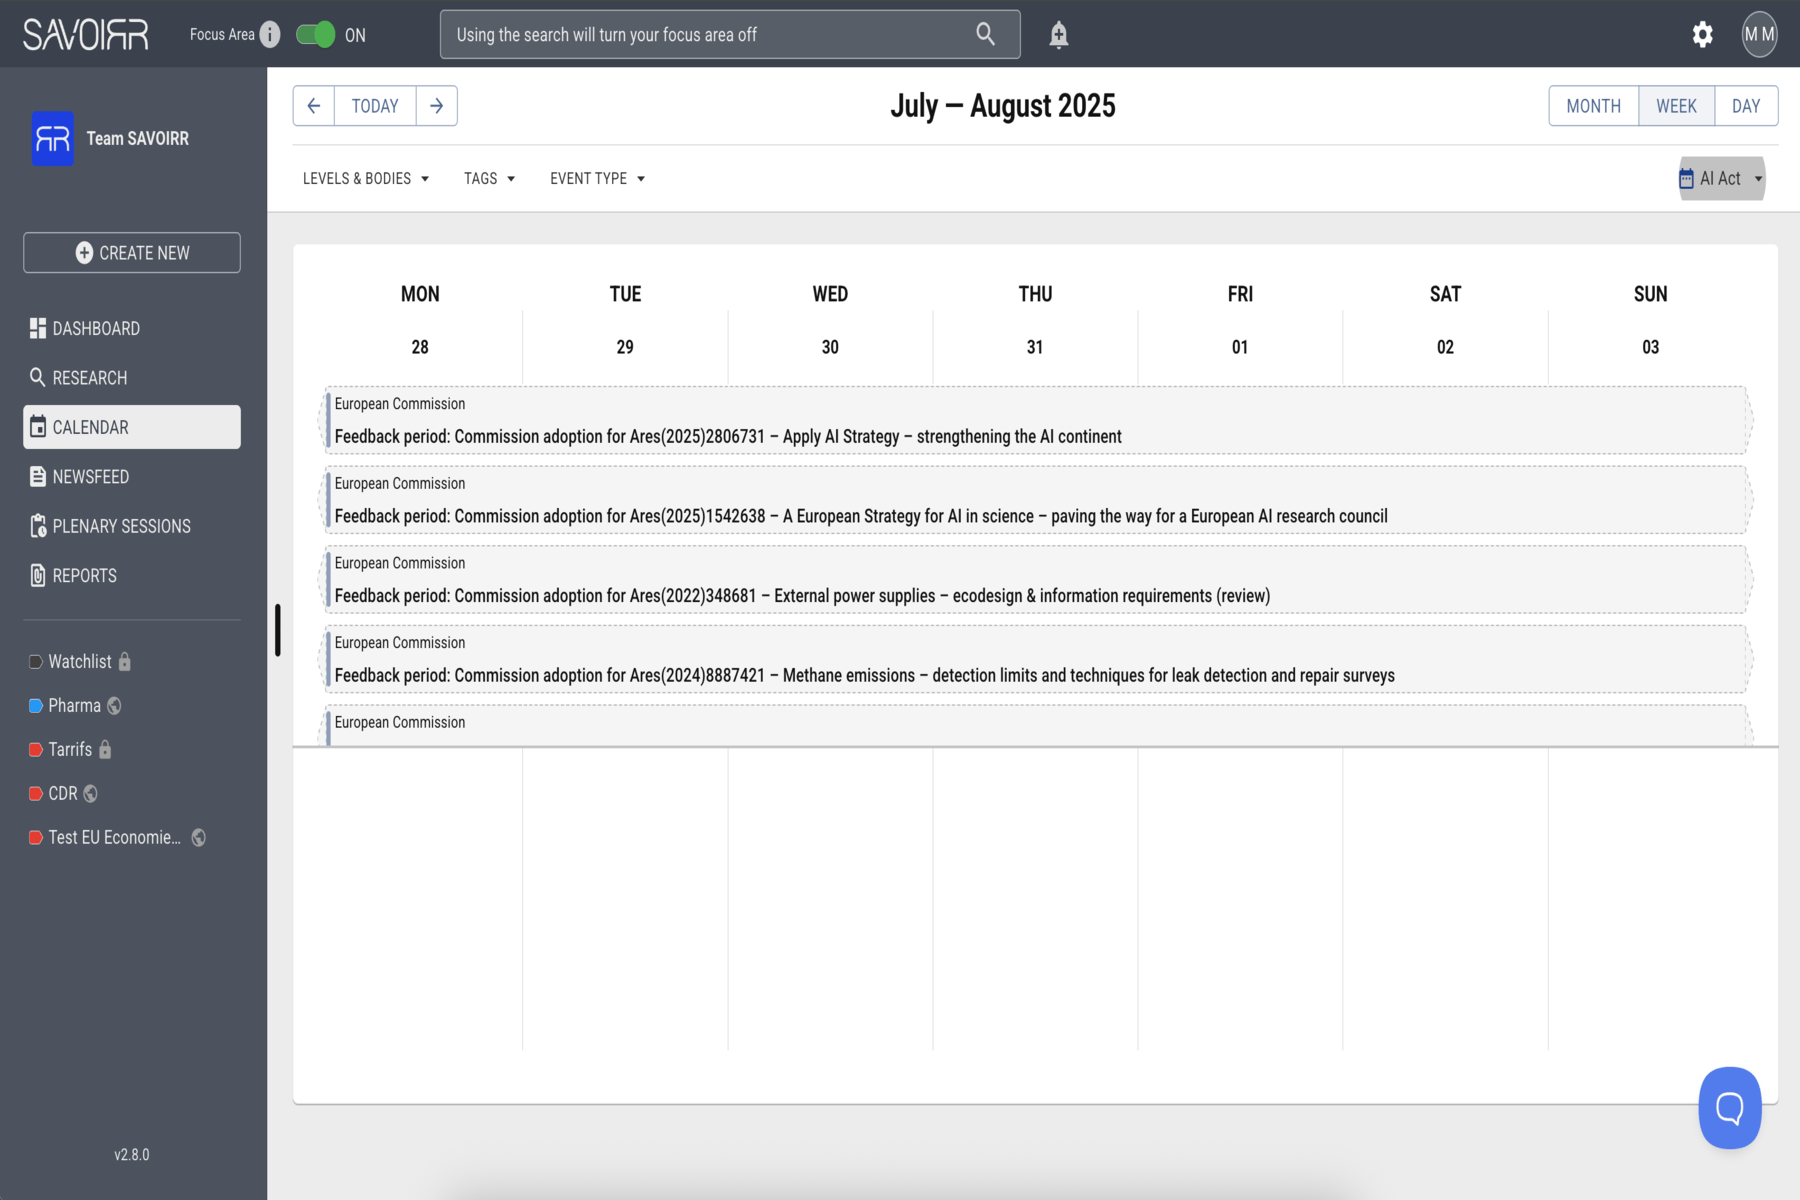Select the Watchlist focus area
This screenshot has width=1800, height=1200.
80,662
